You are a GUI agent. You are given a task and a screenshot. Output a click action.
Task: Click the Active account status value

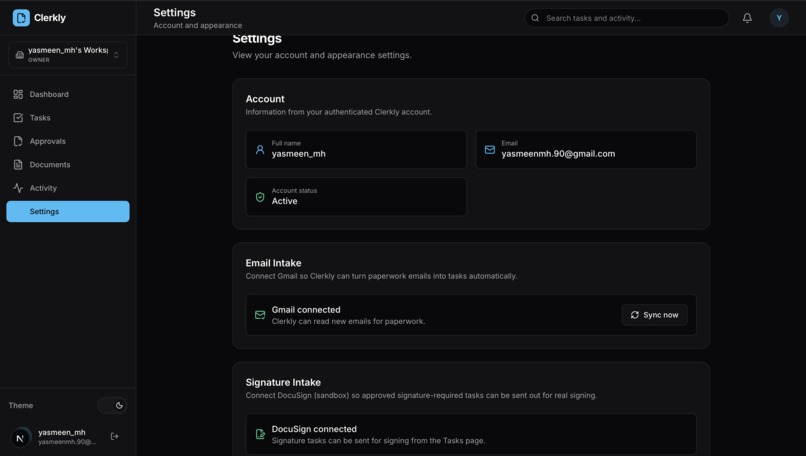(284, 201)
